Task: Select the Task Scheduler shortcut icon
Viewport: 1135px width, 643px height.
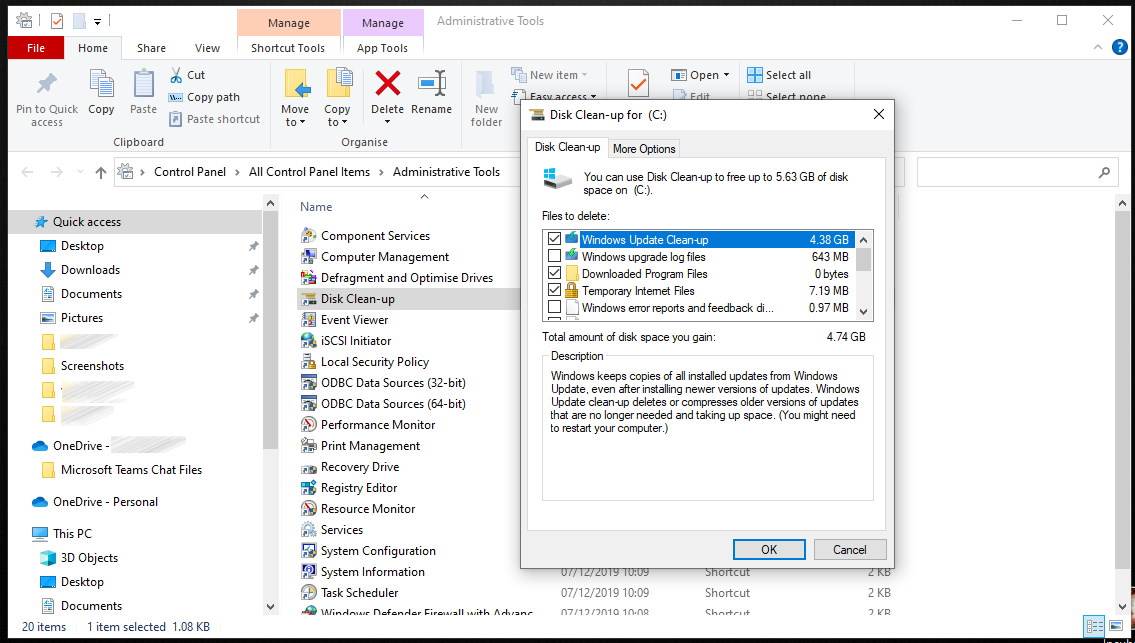Action: pos(309,593)
